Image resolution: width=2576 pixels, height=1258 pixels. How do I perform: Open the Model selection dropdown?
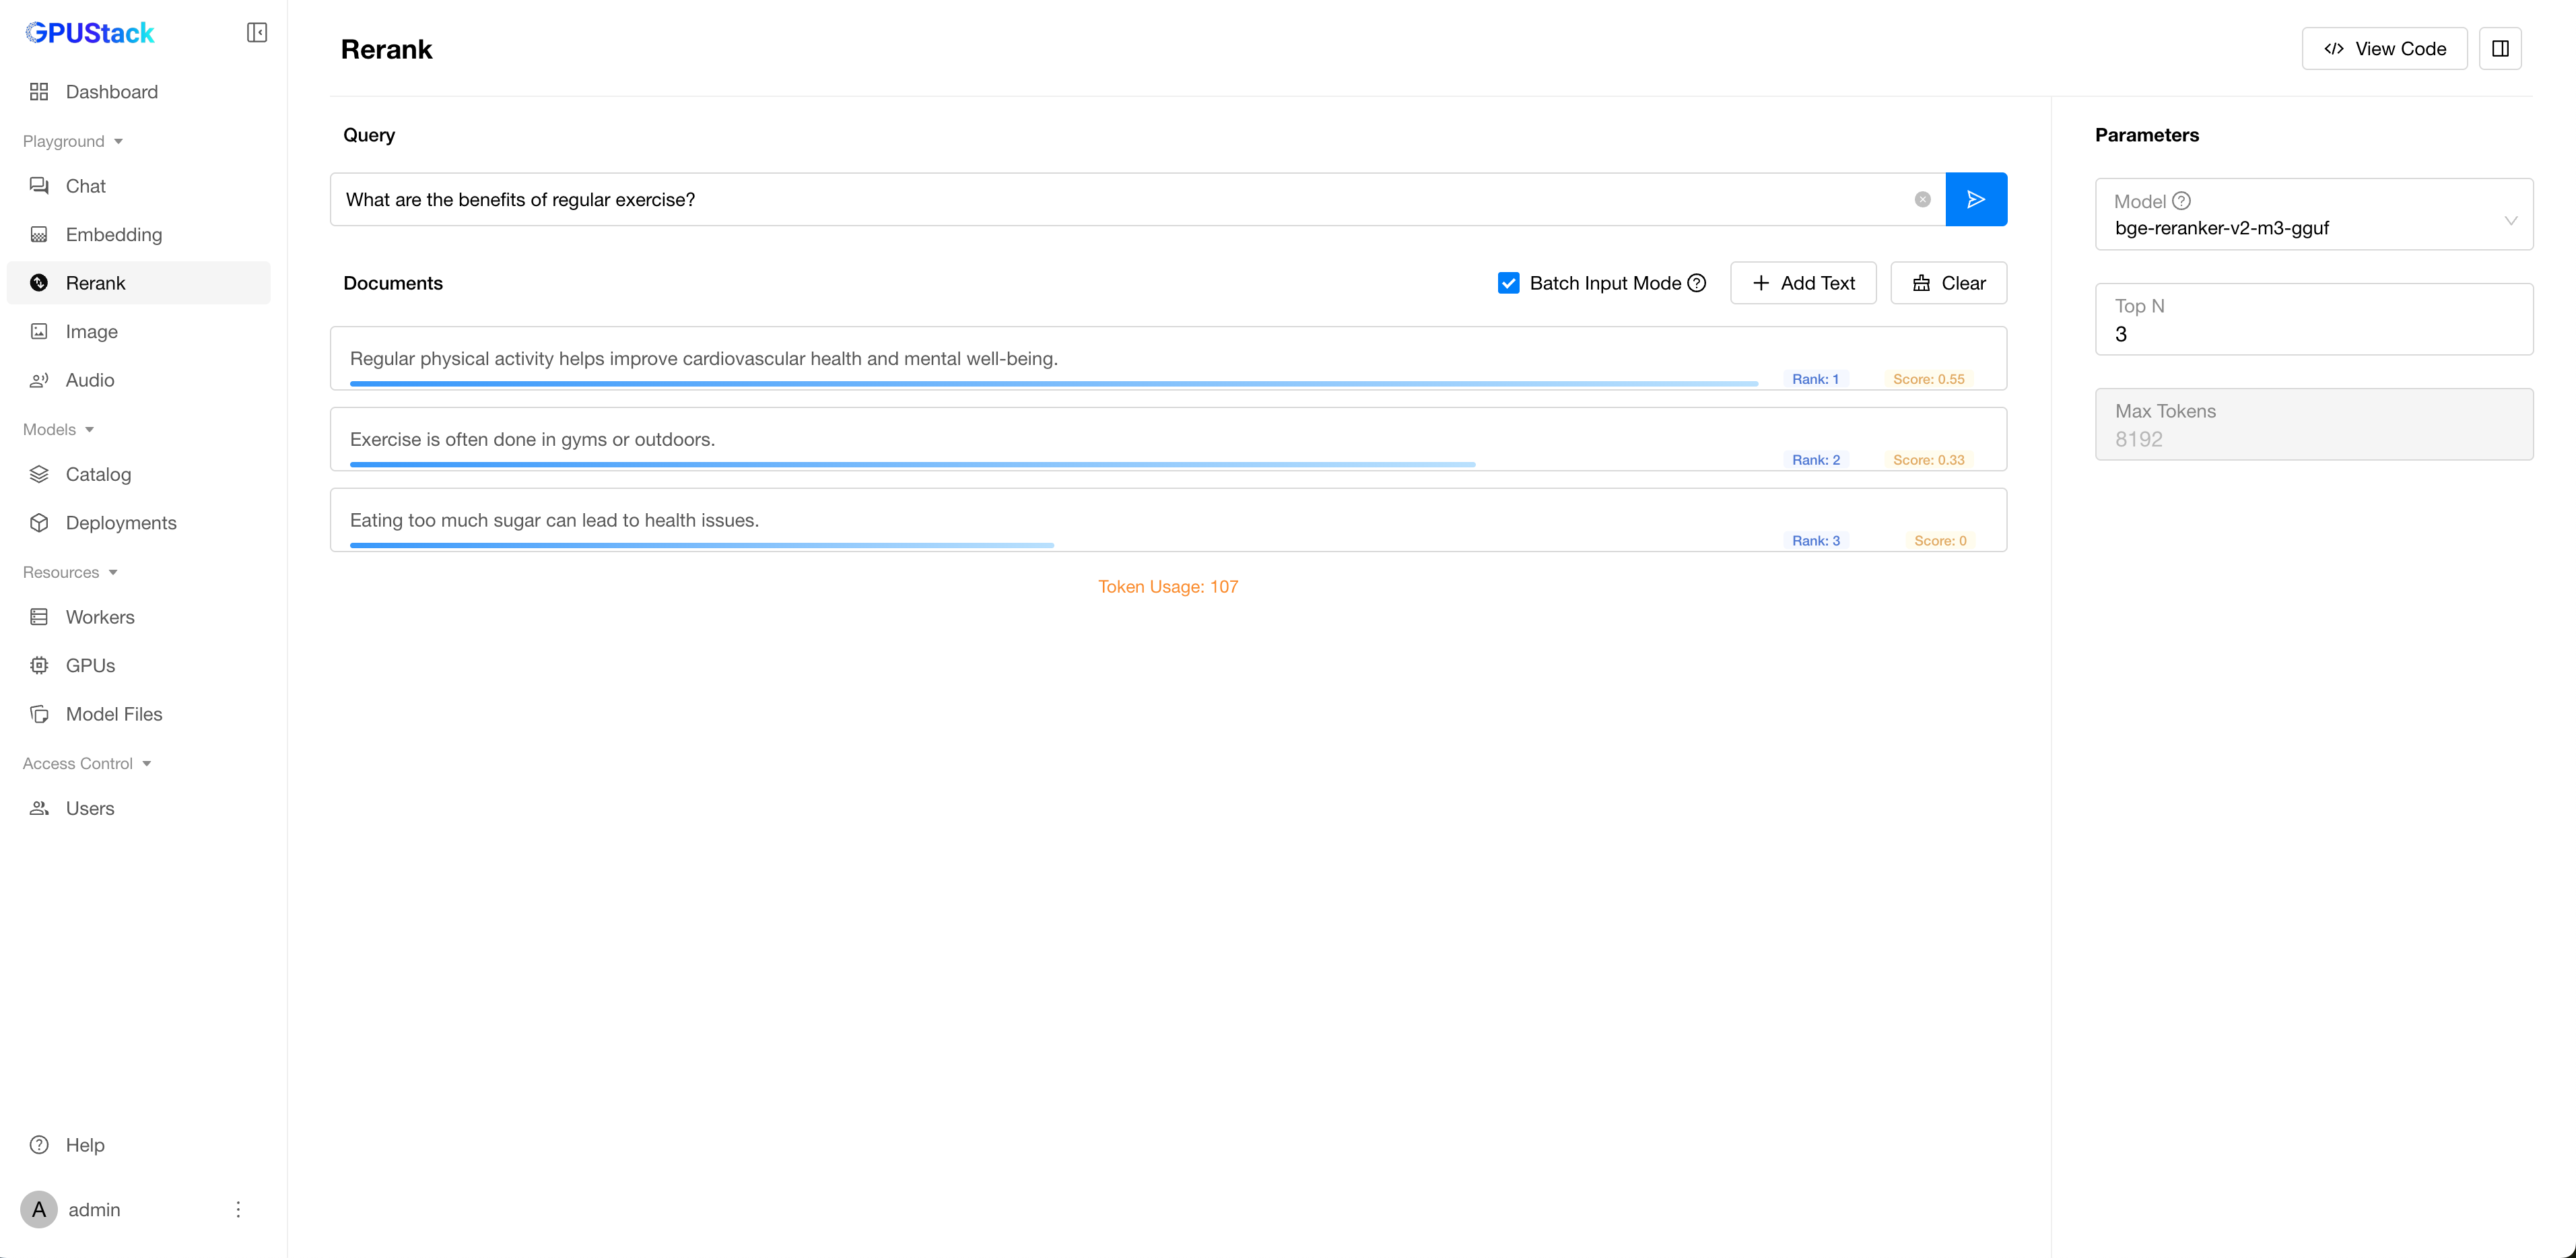2313,215
